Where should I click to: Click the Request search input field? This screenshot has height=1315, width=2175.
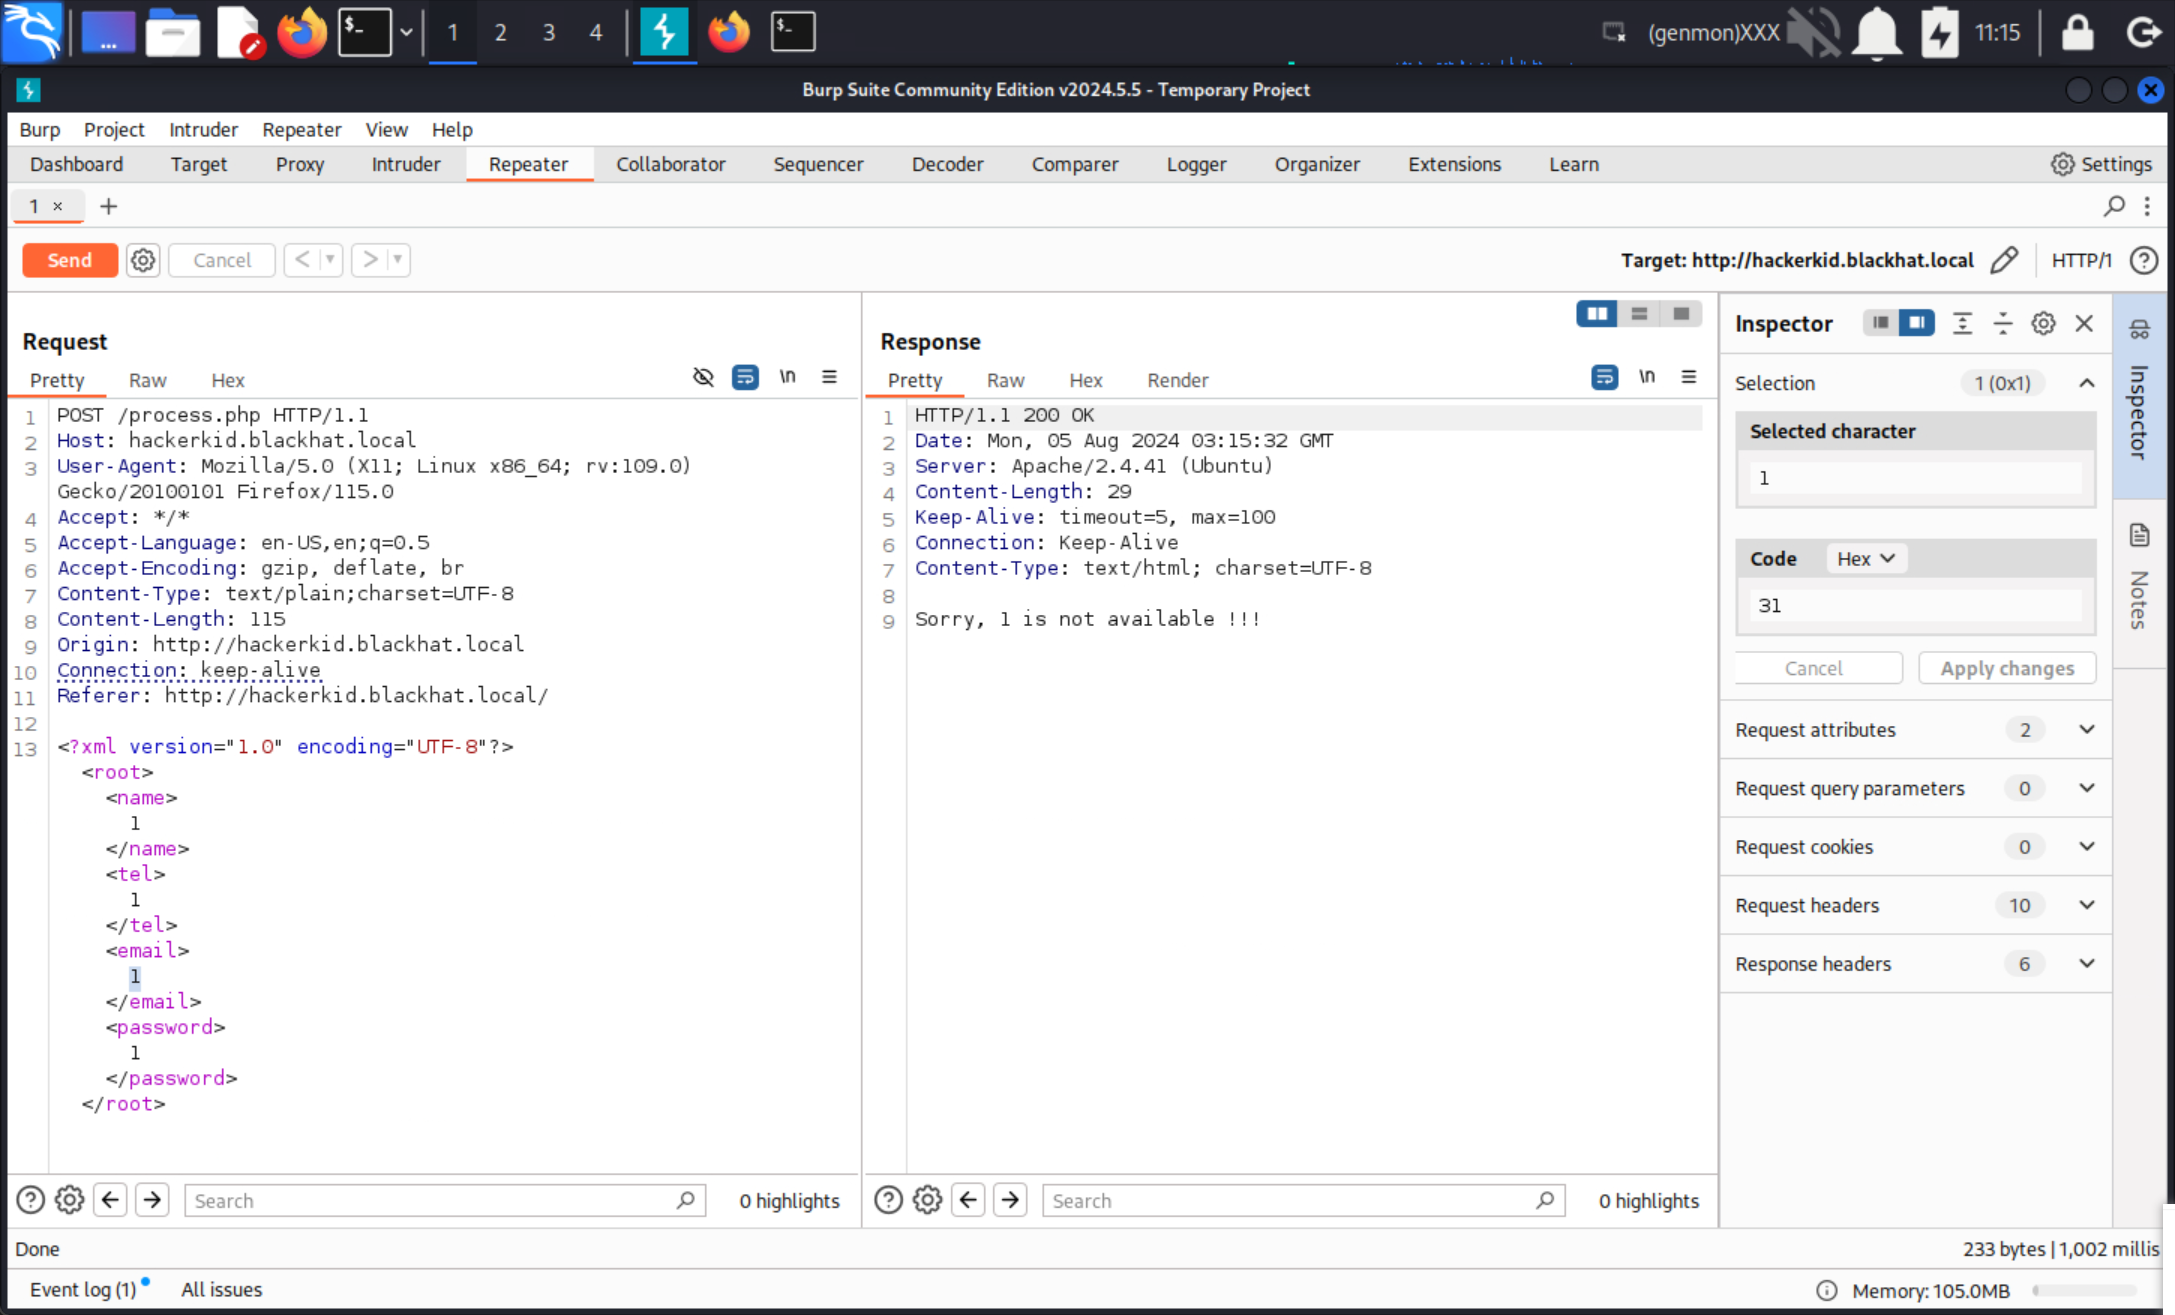point(445,1200)
